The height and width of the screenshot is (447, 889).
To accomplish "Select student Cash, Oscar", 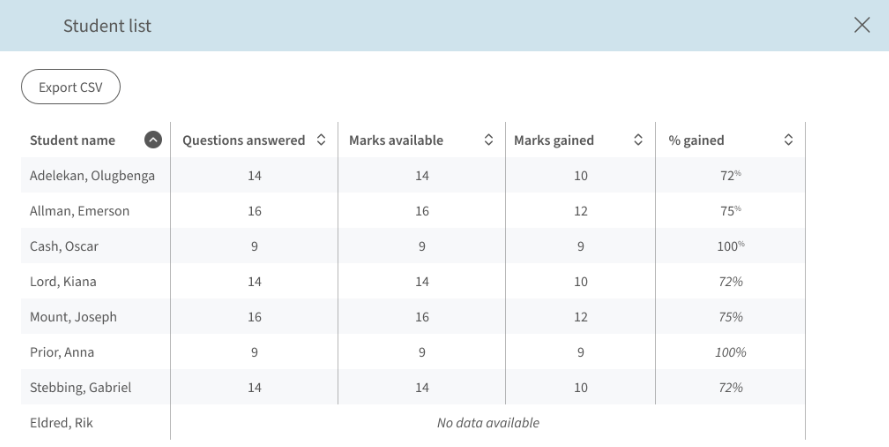I will (64, 246).
